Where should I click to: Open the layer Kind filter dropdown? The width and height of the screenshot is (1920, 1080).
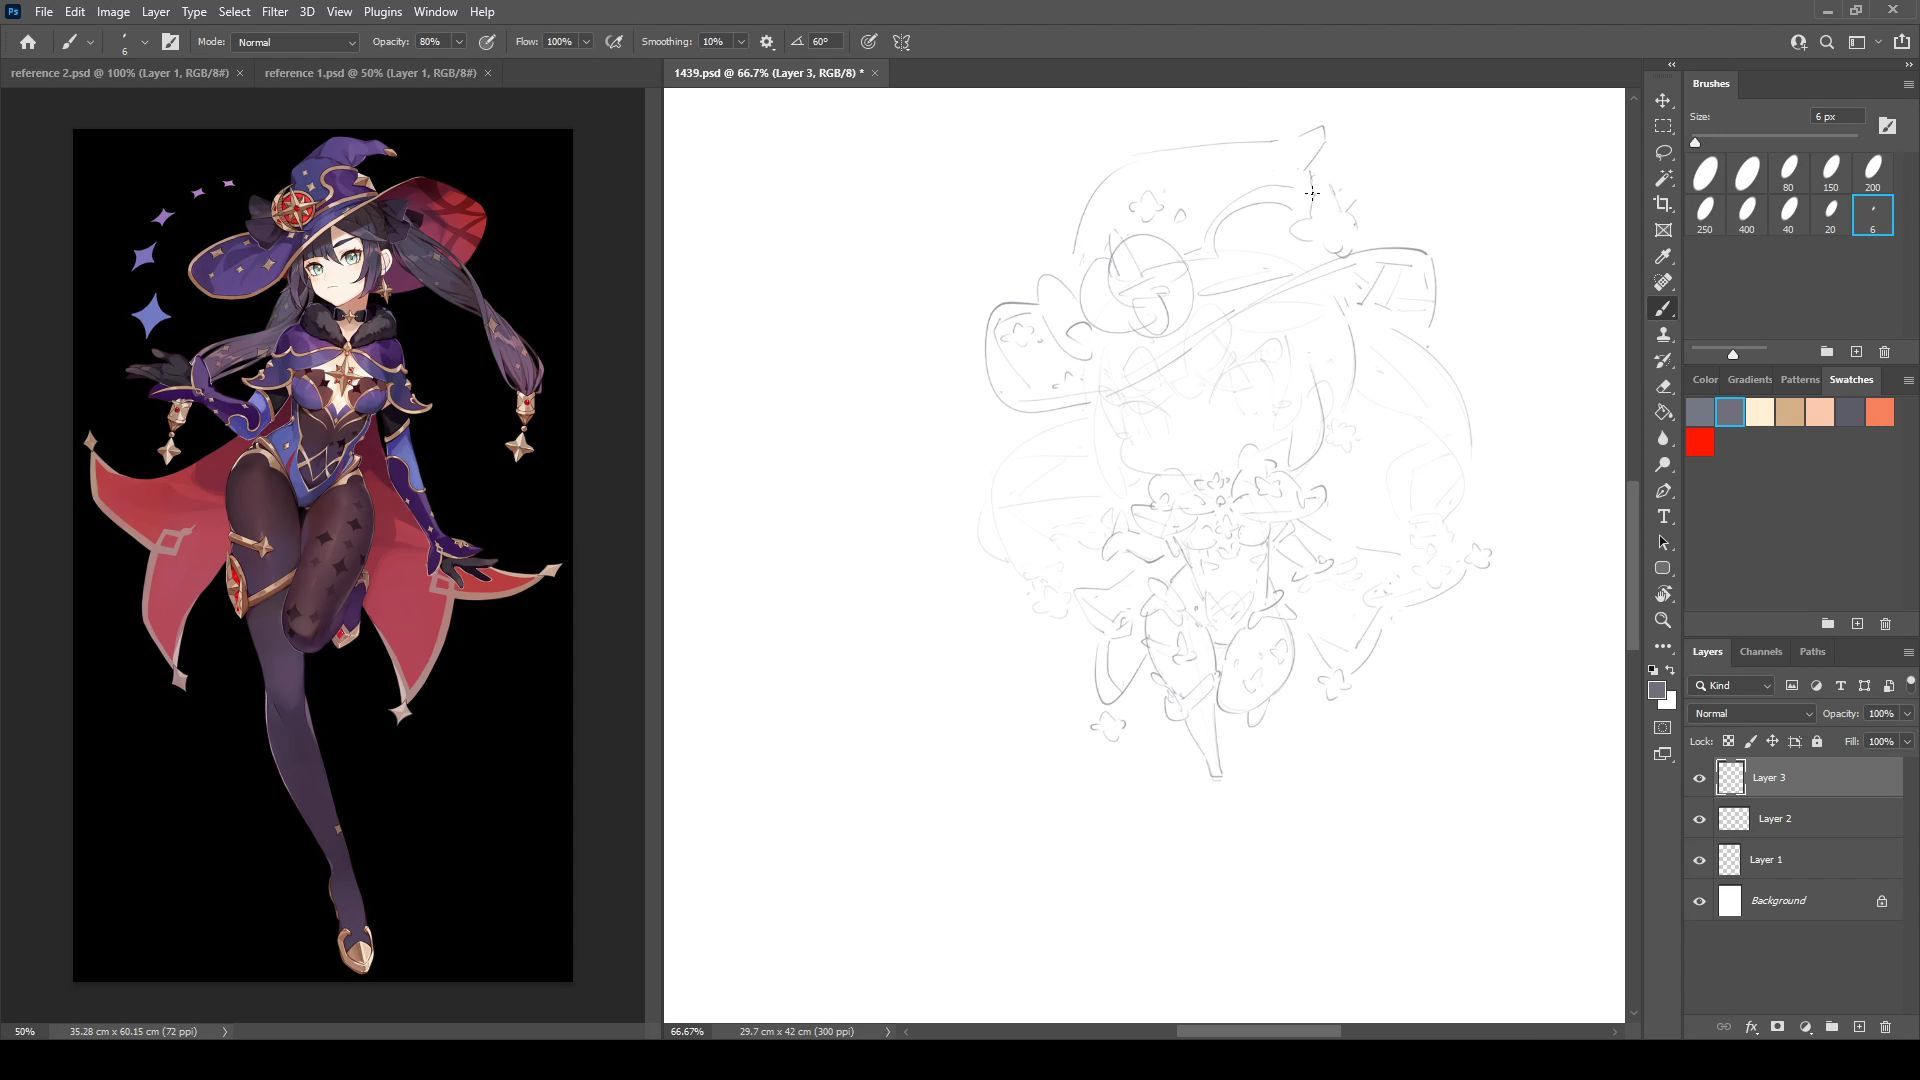coord(1732,685)
